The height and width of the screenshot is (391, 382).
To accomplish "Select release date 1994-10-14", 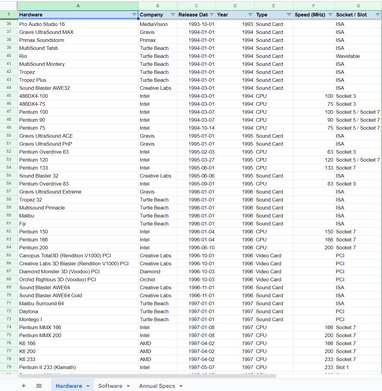I will click(196, 128).
